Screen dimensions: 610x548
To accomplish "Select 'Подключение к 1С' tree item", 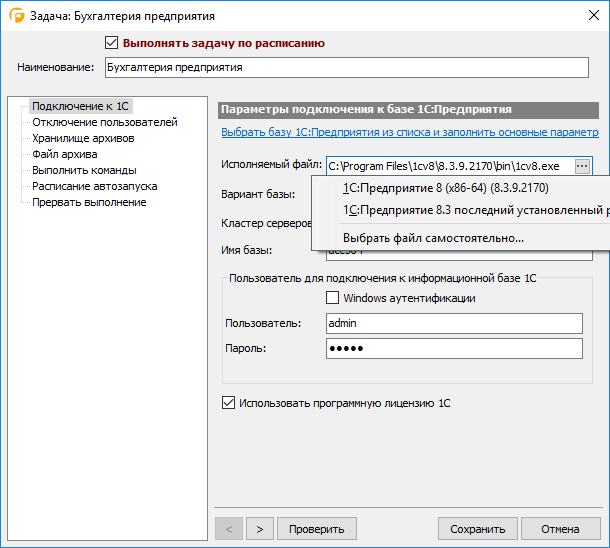I will 80,106.
